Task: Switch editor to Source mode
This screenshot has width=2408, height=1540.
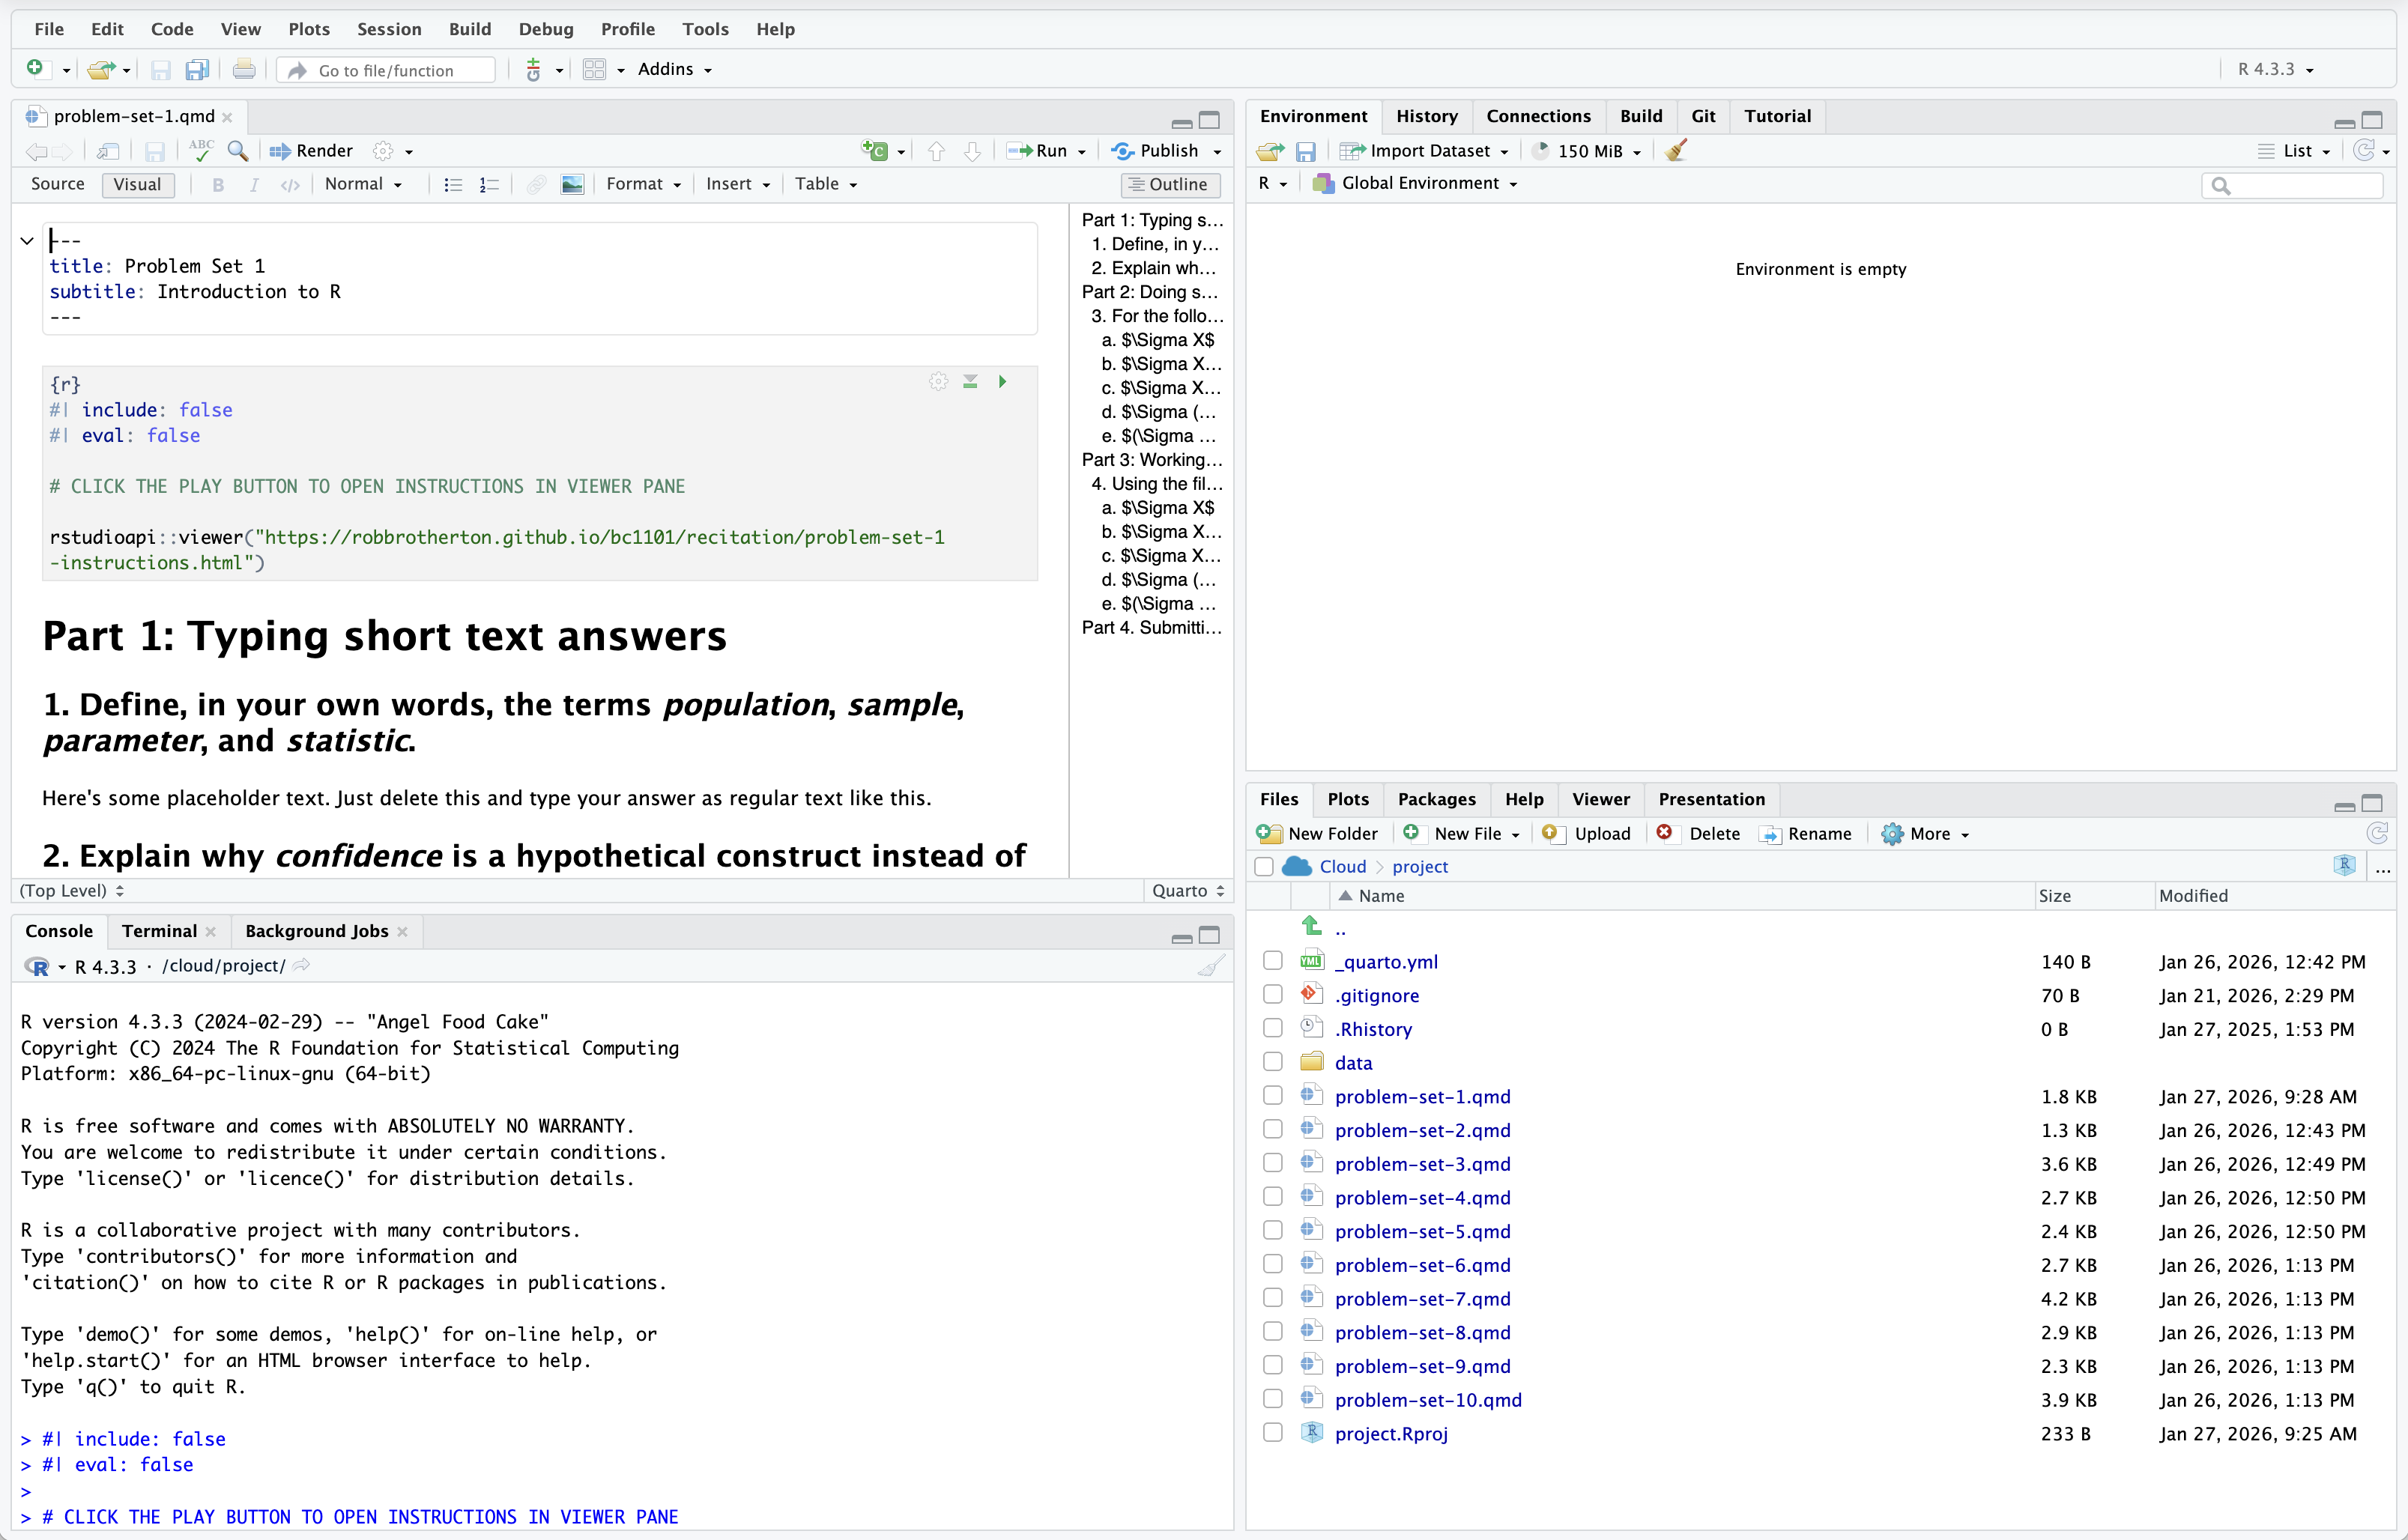Action: tap(58, 184)
